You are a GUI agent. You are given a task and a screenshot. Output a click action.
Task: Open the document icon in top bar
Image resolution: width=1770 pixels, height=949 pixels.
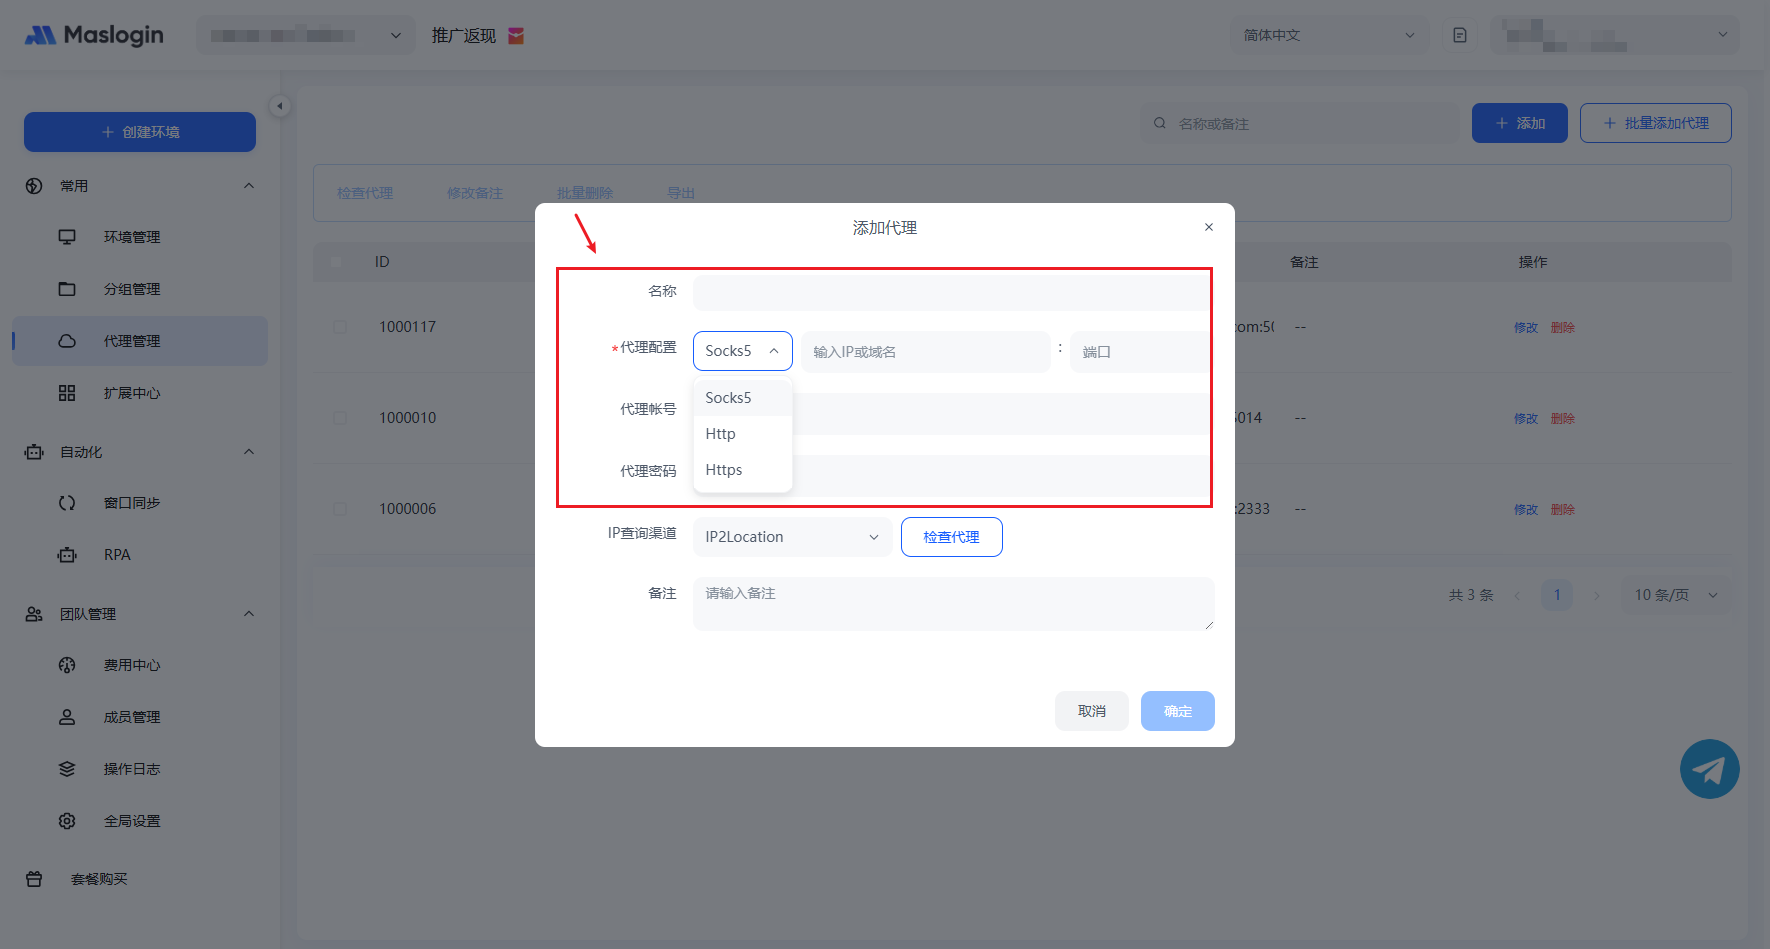pyautogui.click(x=1460, y=36)
